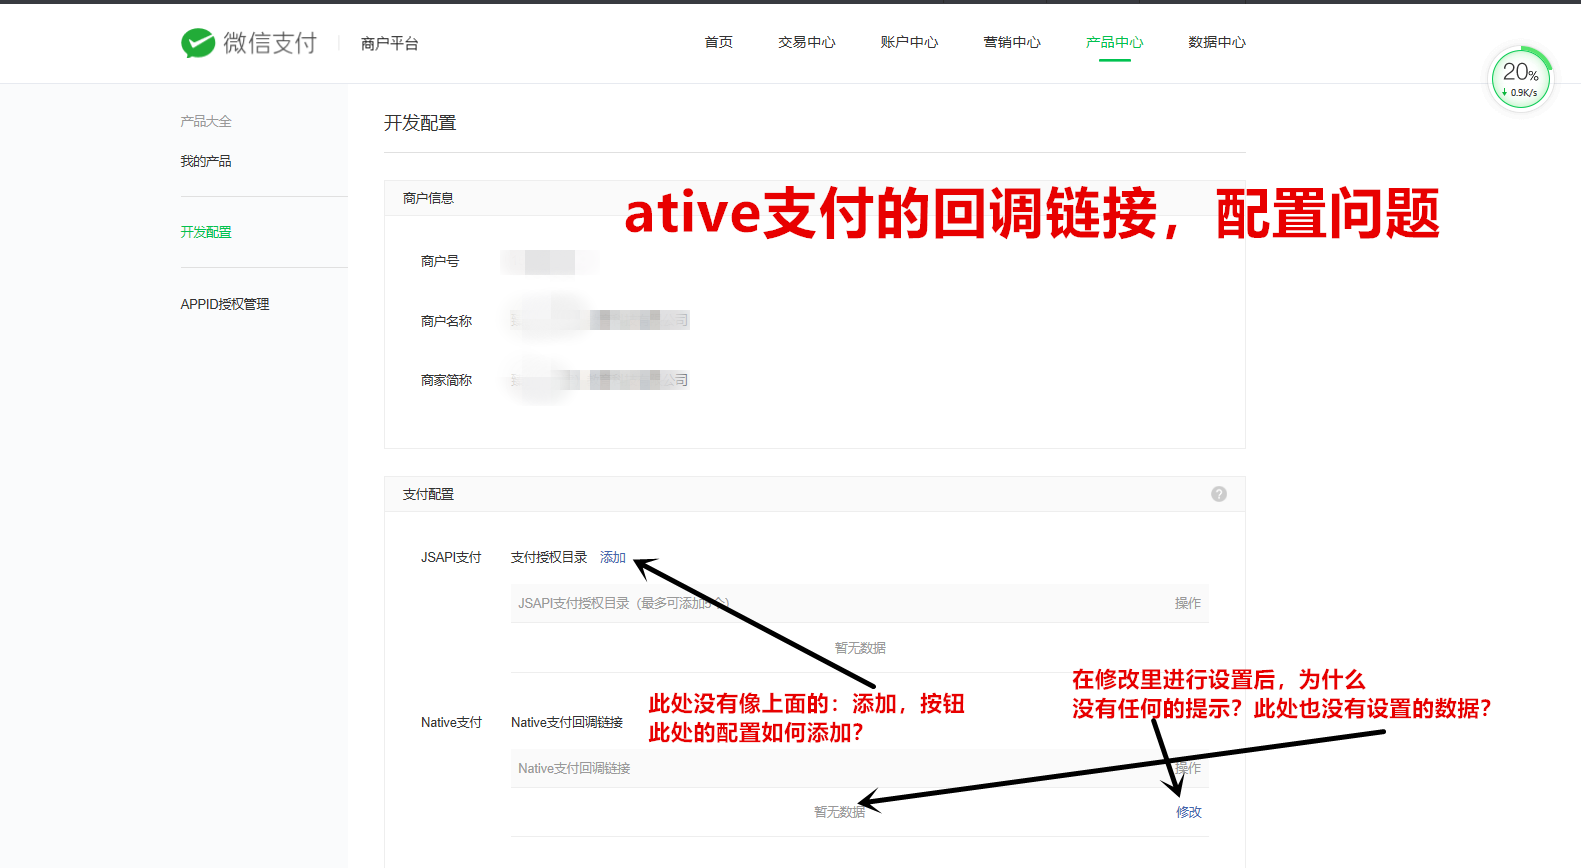Click the Native支付回调链接 field label
Image resolution: width=1581 pixels, height=868 pixels.
point(567,722)
